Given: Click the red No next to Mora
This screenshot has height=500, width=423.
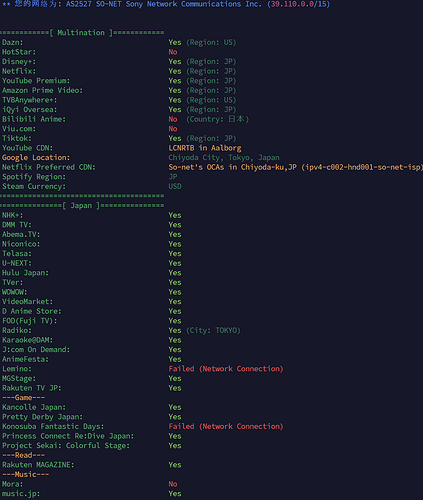Looking at the screenshot, I should click(173, 484).
